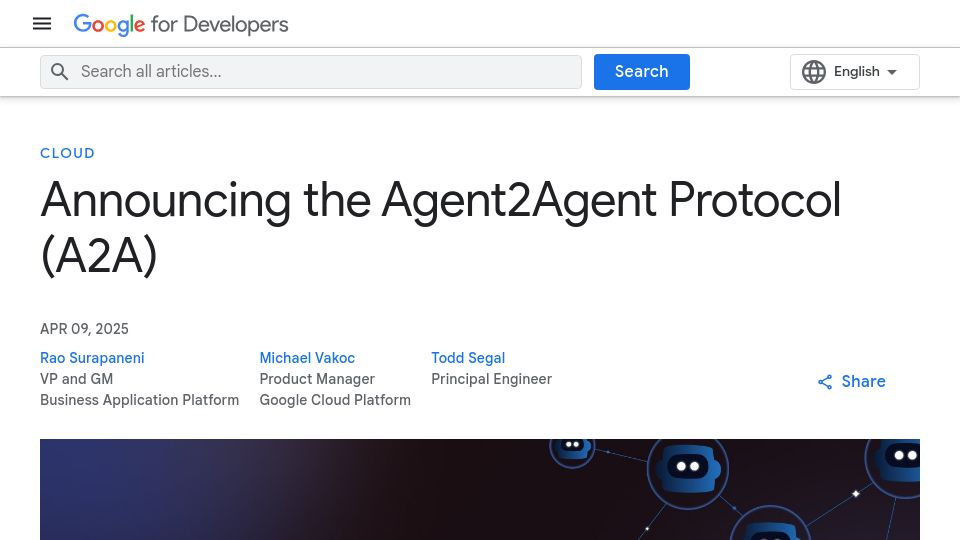Viewport: 960px width, 540px height.
Task: Open the CLOUD category link
Action: tap(67, 153)
